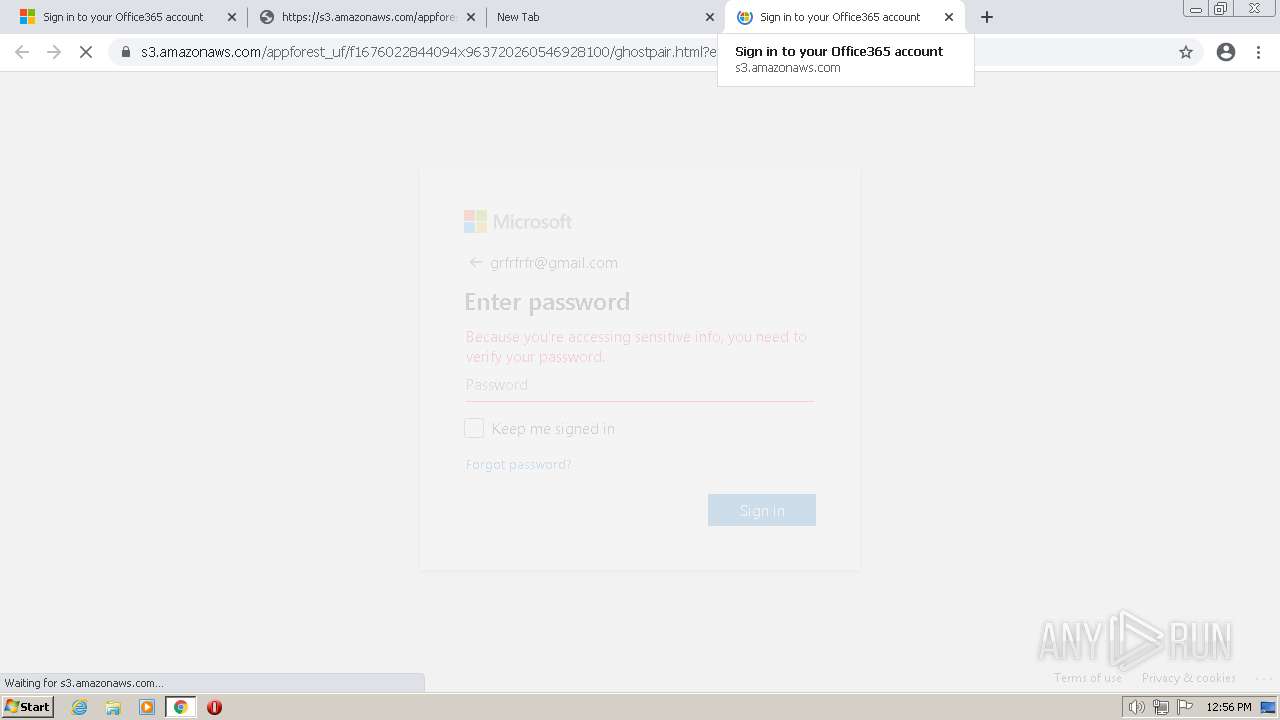Click the Show desktop icon by the clock

1268,707
